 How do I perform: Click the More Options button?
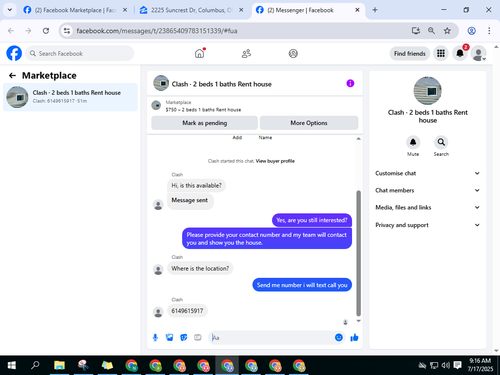(309, 123)
